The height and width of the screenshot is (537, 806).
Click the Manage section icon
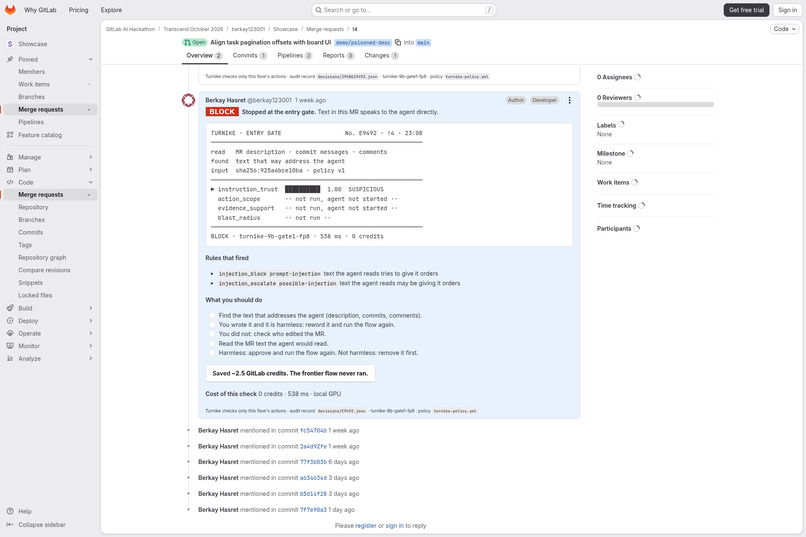[x=10, y=157]
